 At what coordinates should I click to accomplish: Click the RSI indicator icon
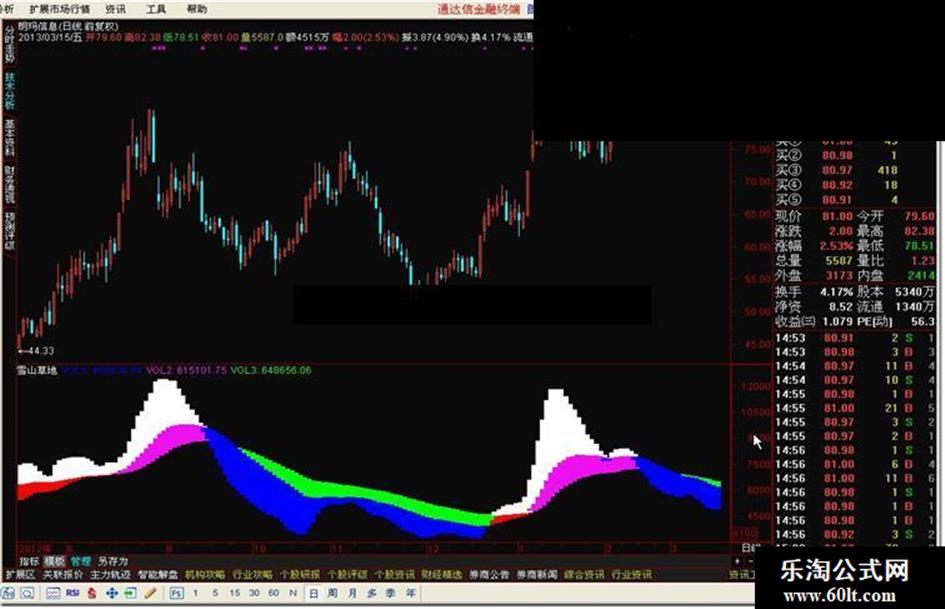tap(72, 593)
